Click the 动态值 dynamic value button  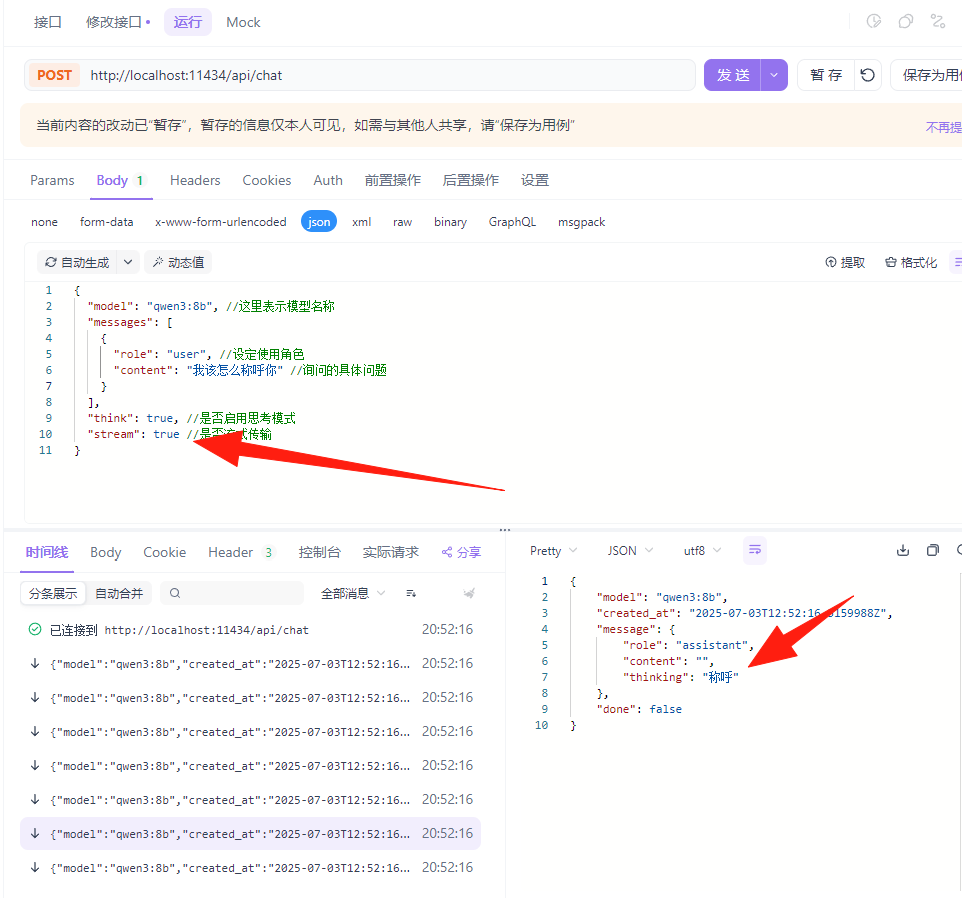(179, 263)
